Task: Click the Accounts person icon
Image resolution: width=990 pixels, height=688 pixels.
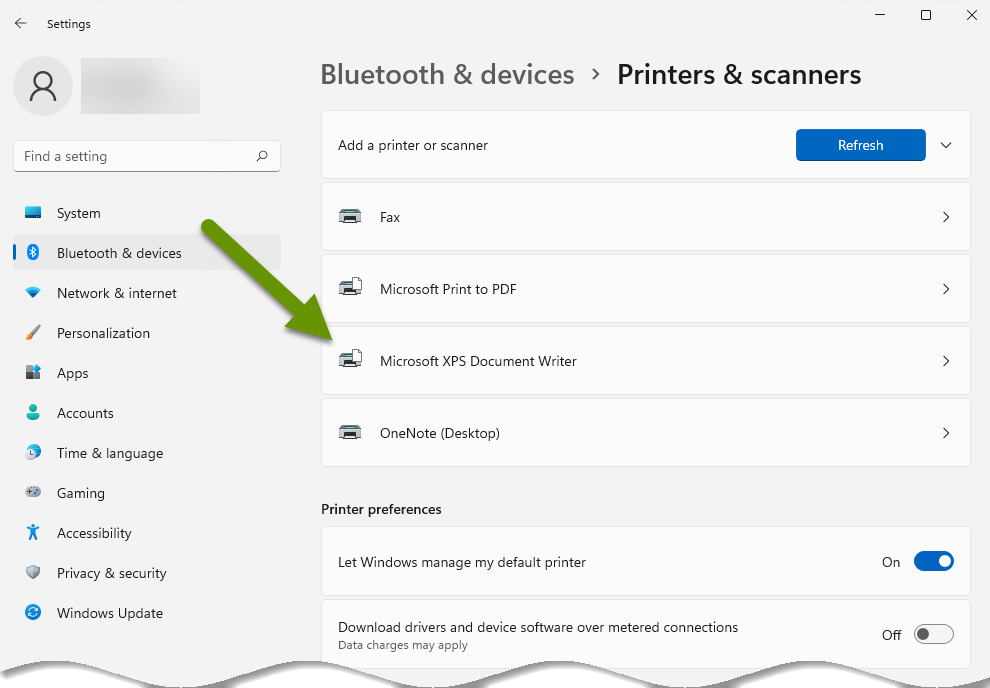Action: pyautogui.click(x=33, y=413)
